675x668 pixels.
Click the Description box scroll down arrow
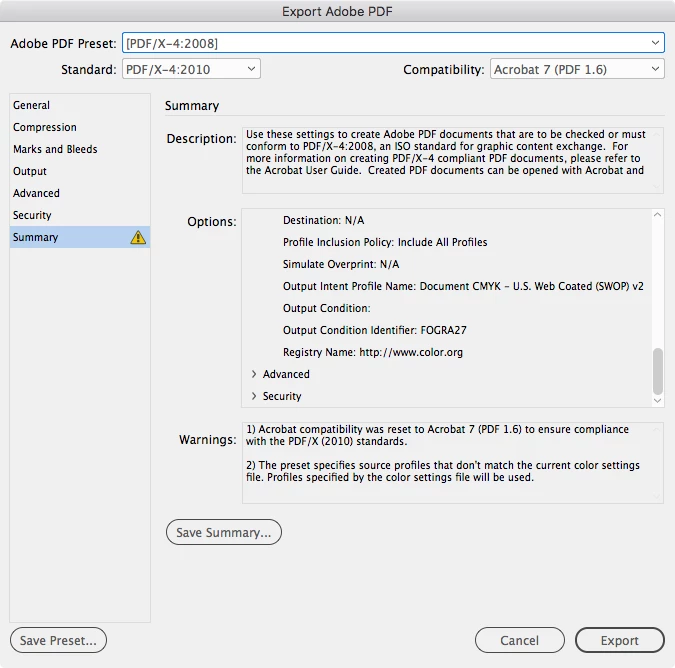click(656, 187)
